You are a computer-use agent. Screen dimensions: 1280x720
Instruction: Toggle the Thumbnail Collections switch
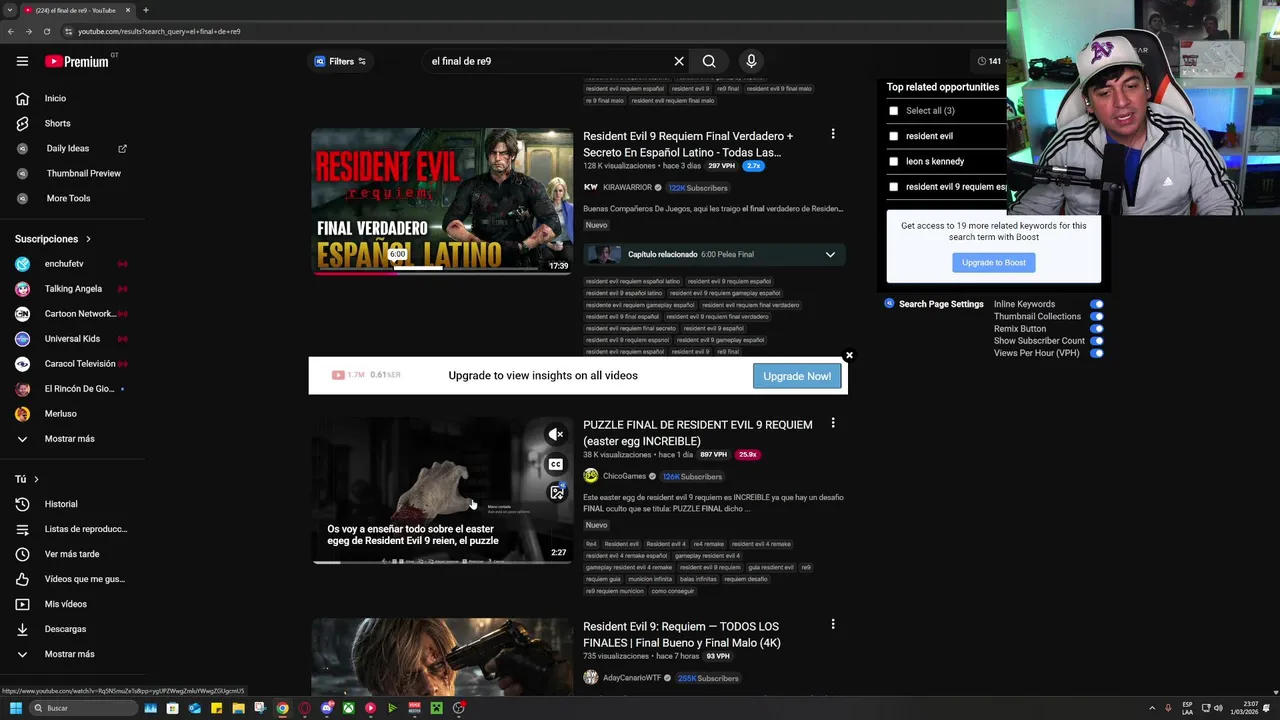tap(1097, 316)
